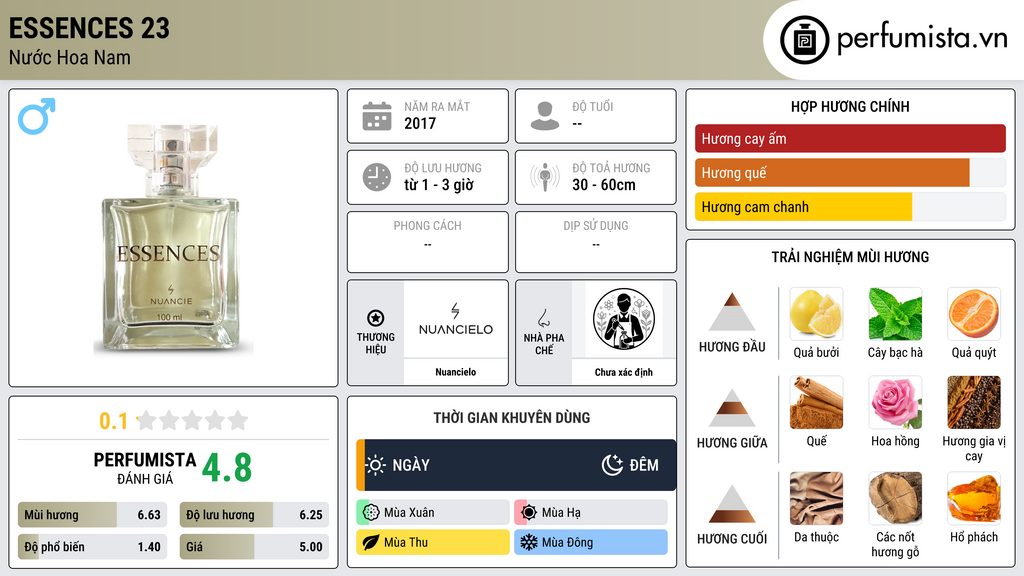Select the Mùa Đông season chip

click(591, 542)
